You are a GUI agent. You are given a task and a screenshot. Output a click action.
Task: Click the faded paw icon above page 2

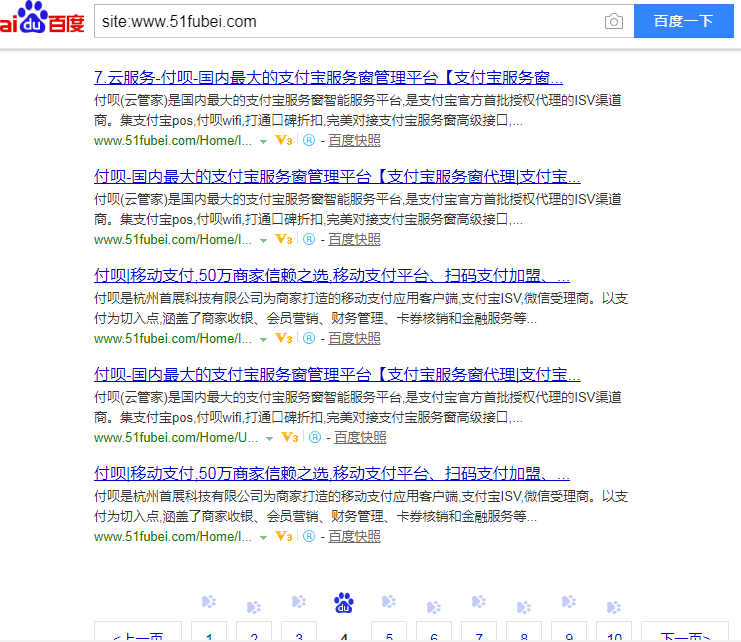[254, 607]
